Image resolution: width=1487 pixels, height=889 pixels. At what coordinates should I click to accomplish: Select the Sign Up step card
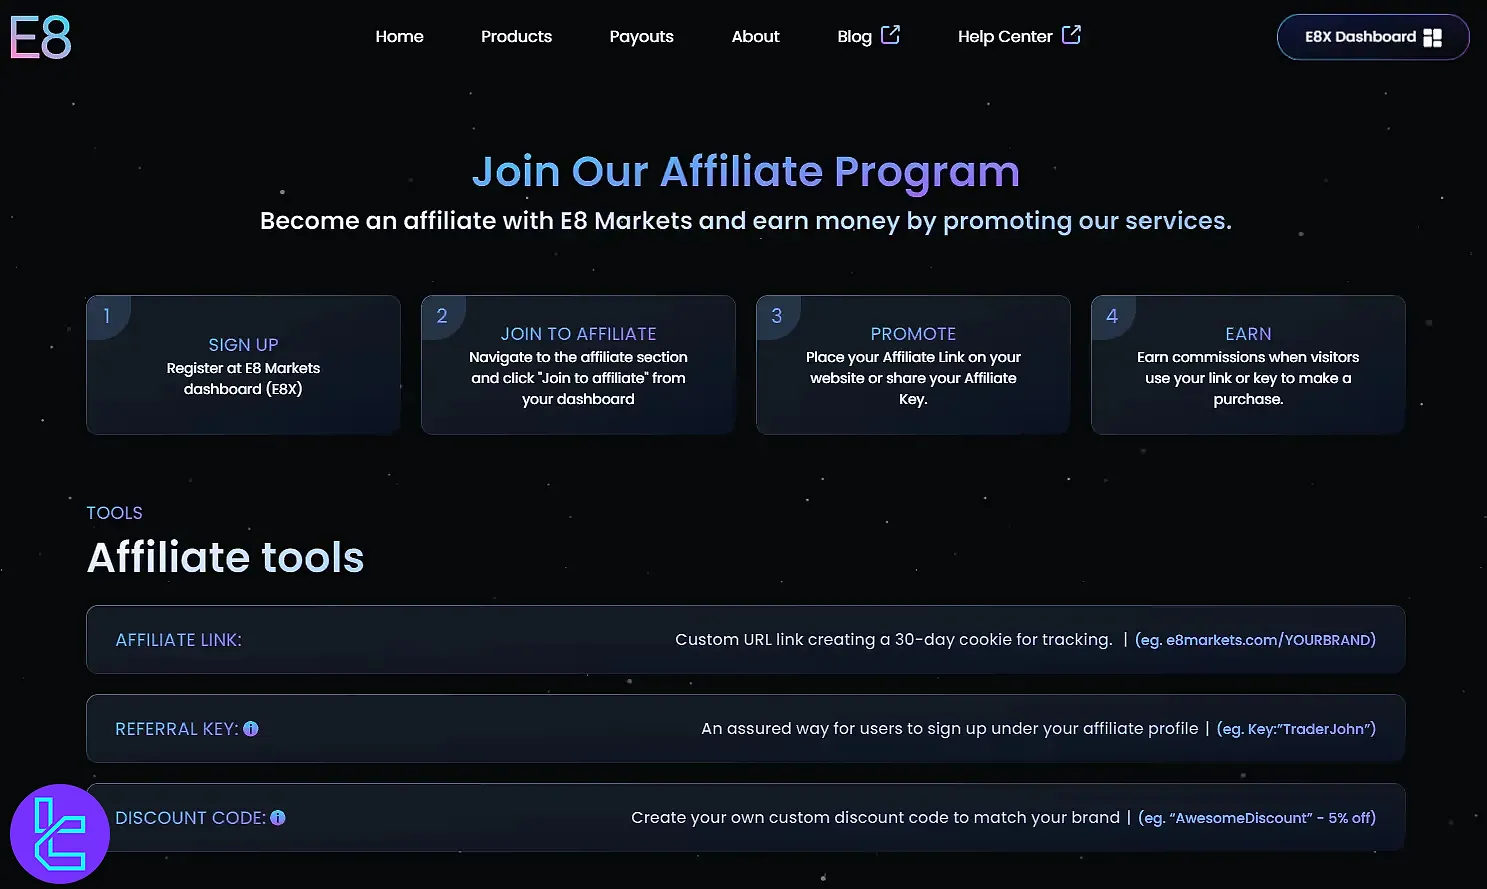(243, 365)
